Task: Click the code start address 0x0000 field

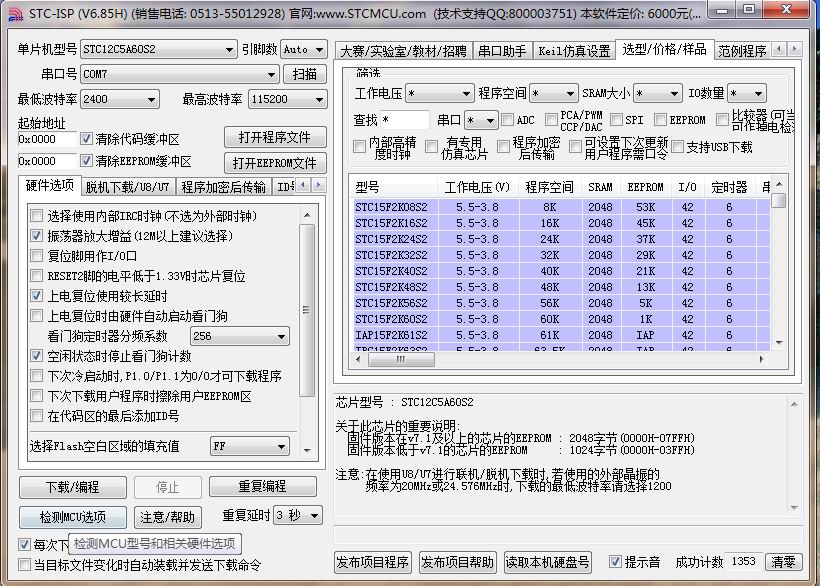Action: pyautogui.click(x=47, y=139)
